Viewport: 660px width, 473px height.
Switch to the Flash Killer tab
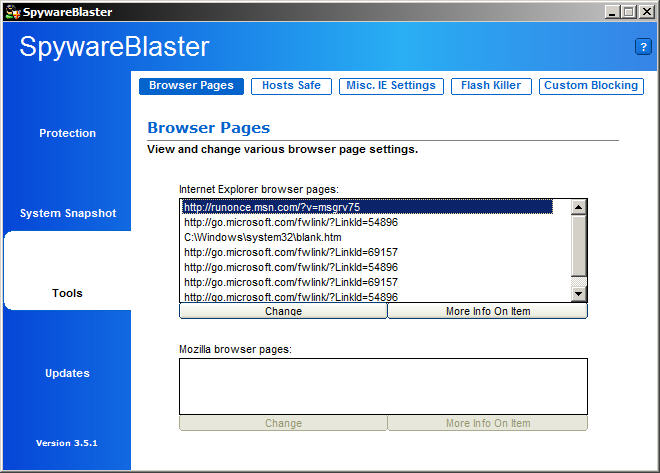tap(491, 86)
